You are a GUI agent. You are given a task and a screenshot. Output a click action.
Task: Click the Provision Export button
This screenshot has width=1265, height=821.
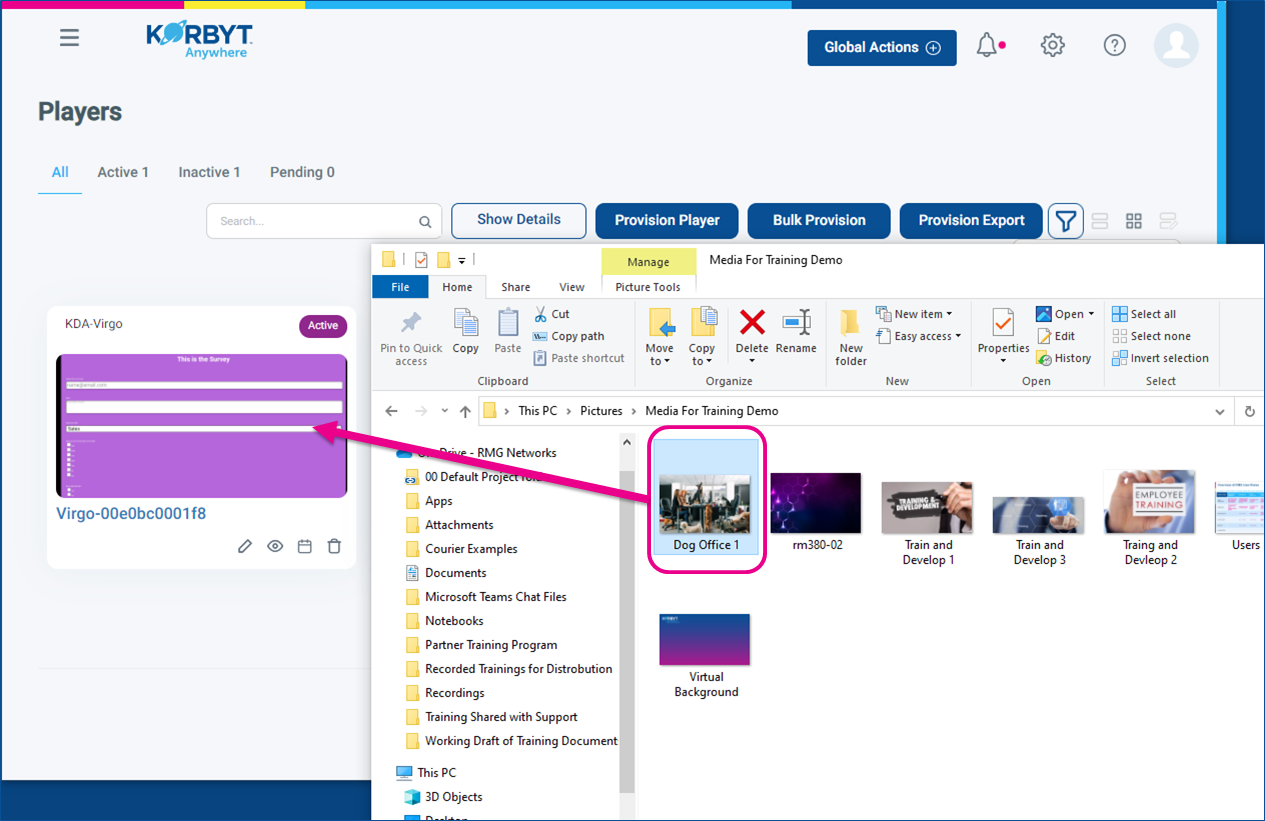coord(971,221)
